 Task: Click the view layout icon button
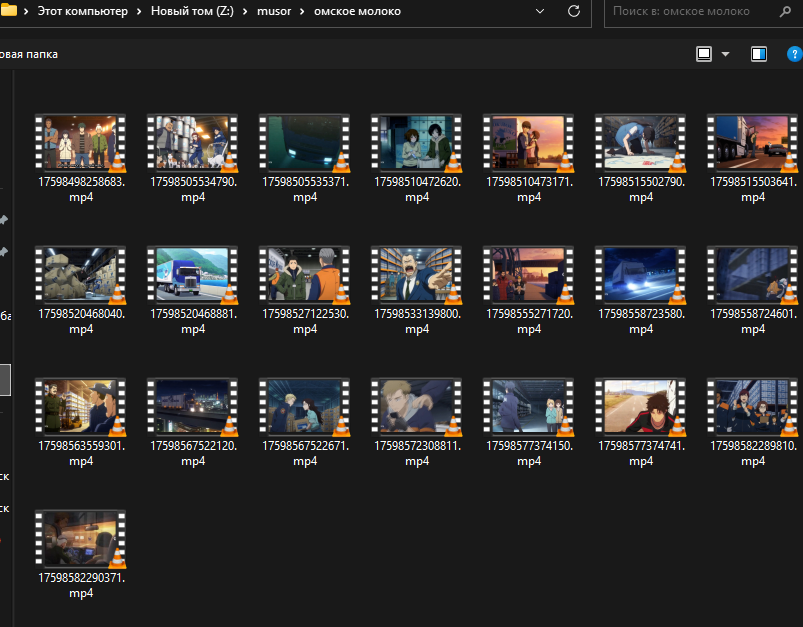(704, 54)
